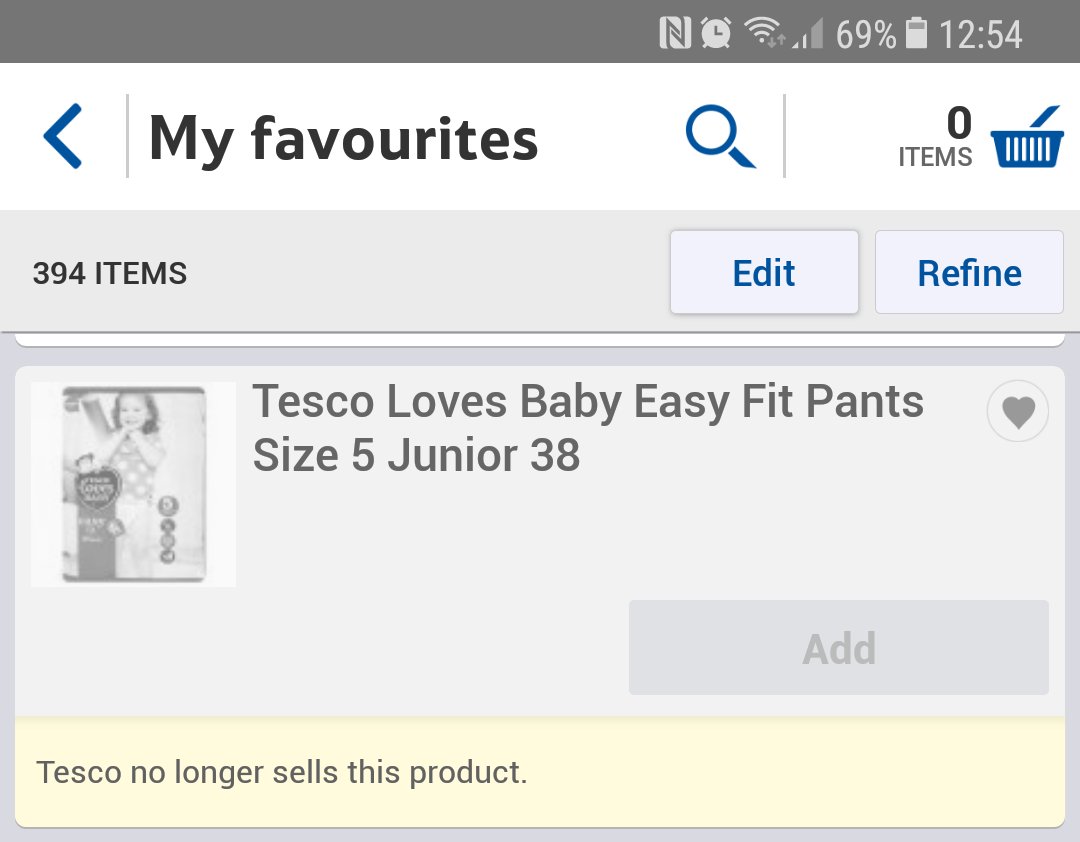Viewport: 1080px width, 842px height.
Task: Tap the battery icon in status bar
Action: [x=915, y=34]
